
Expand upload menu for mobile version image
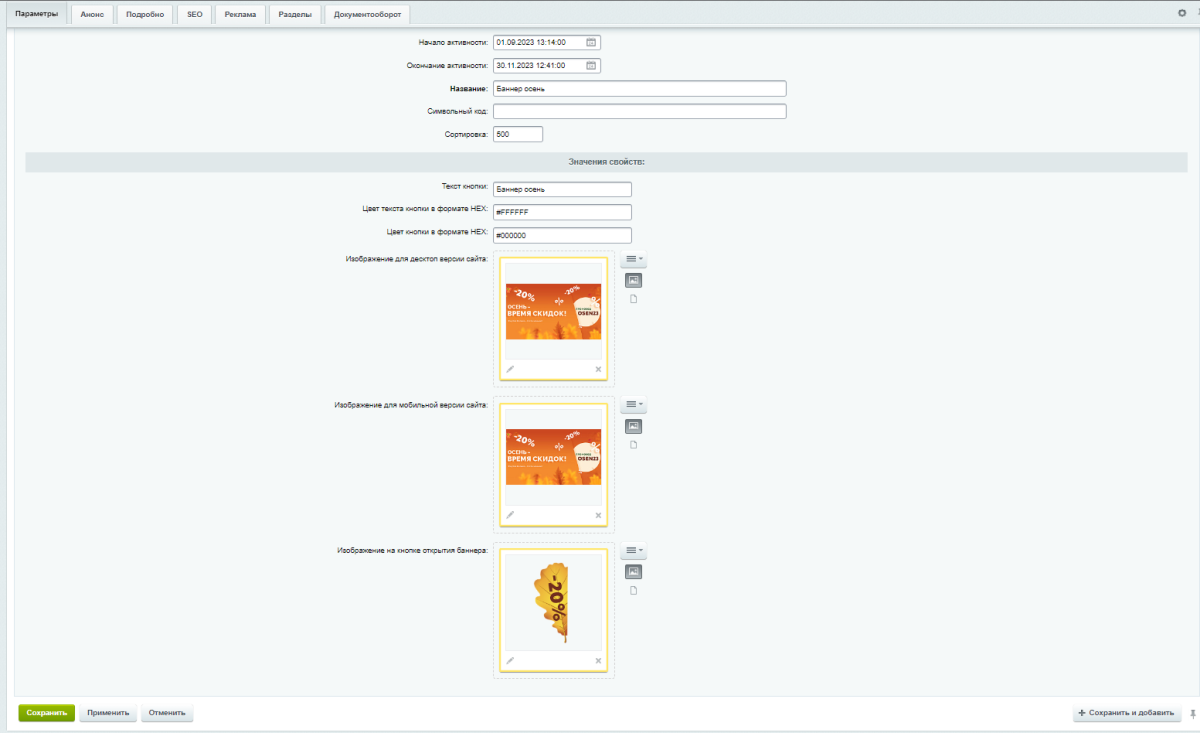(633, 406)
